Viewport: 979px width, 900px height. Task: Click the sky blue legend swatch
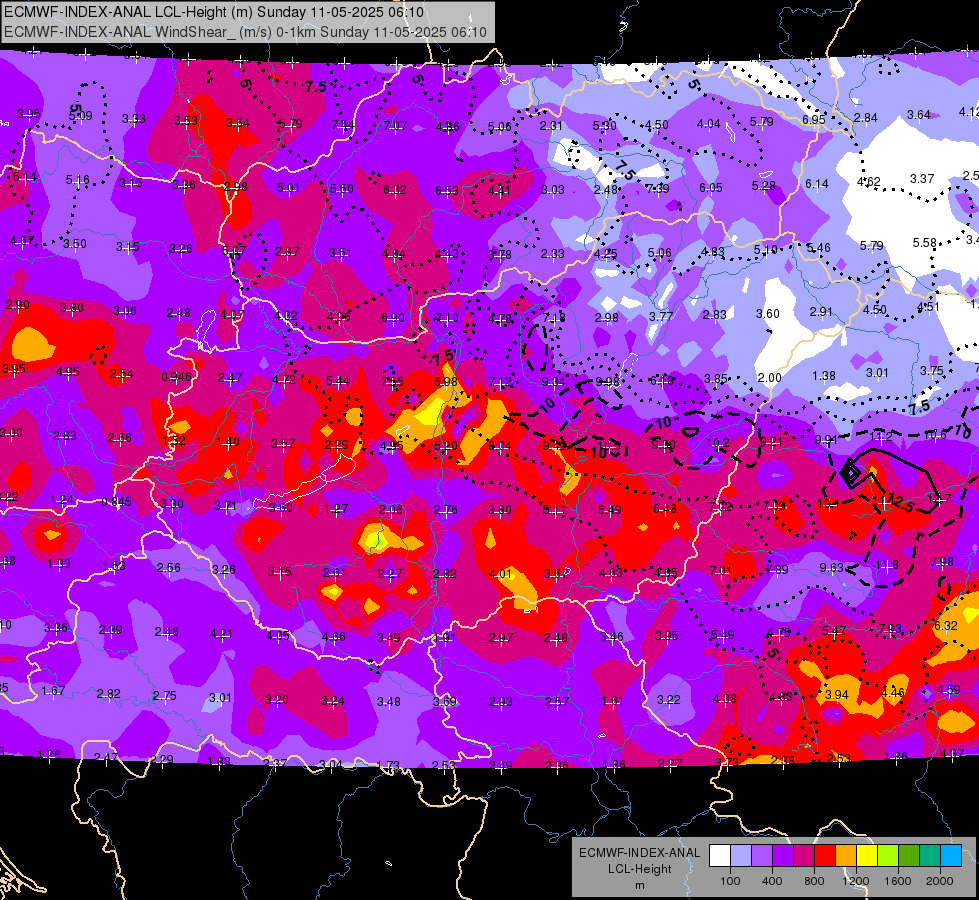[x=951, y=856]
